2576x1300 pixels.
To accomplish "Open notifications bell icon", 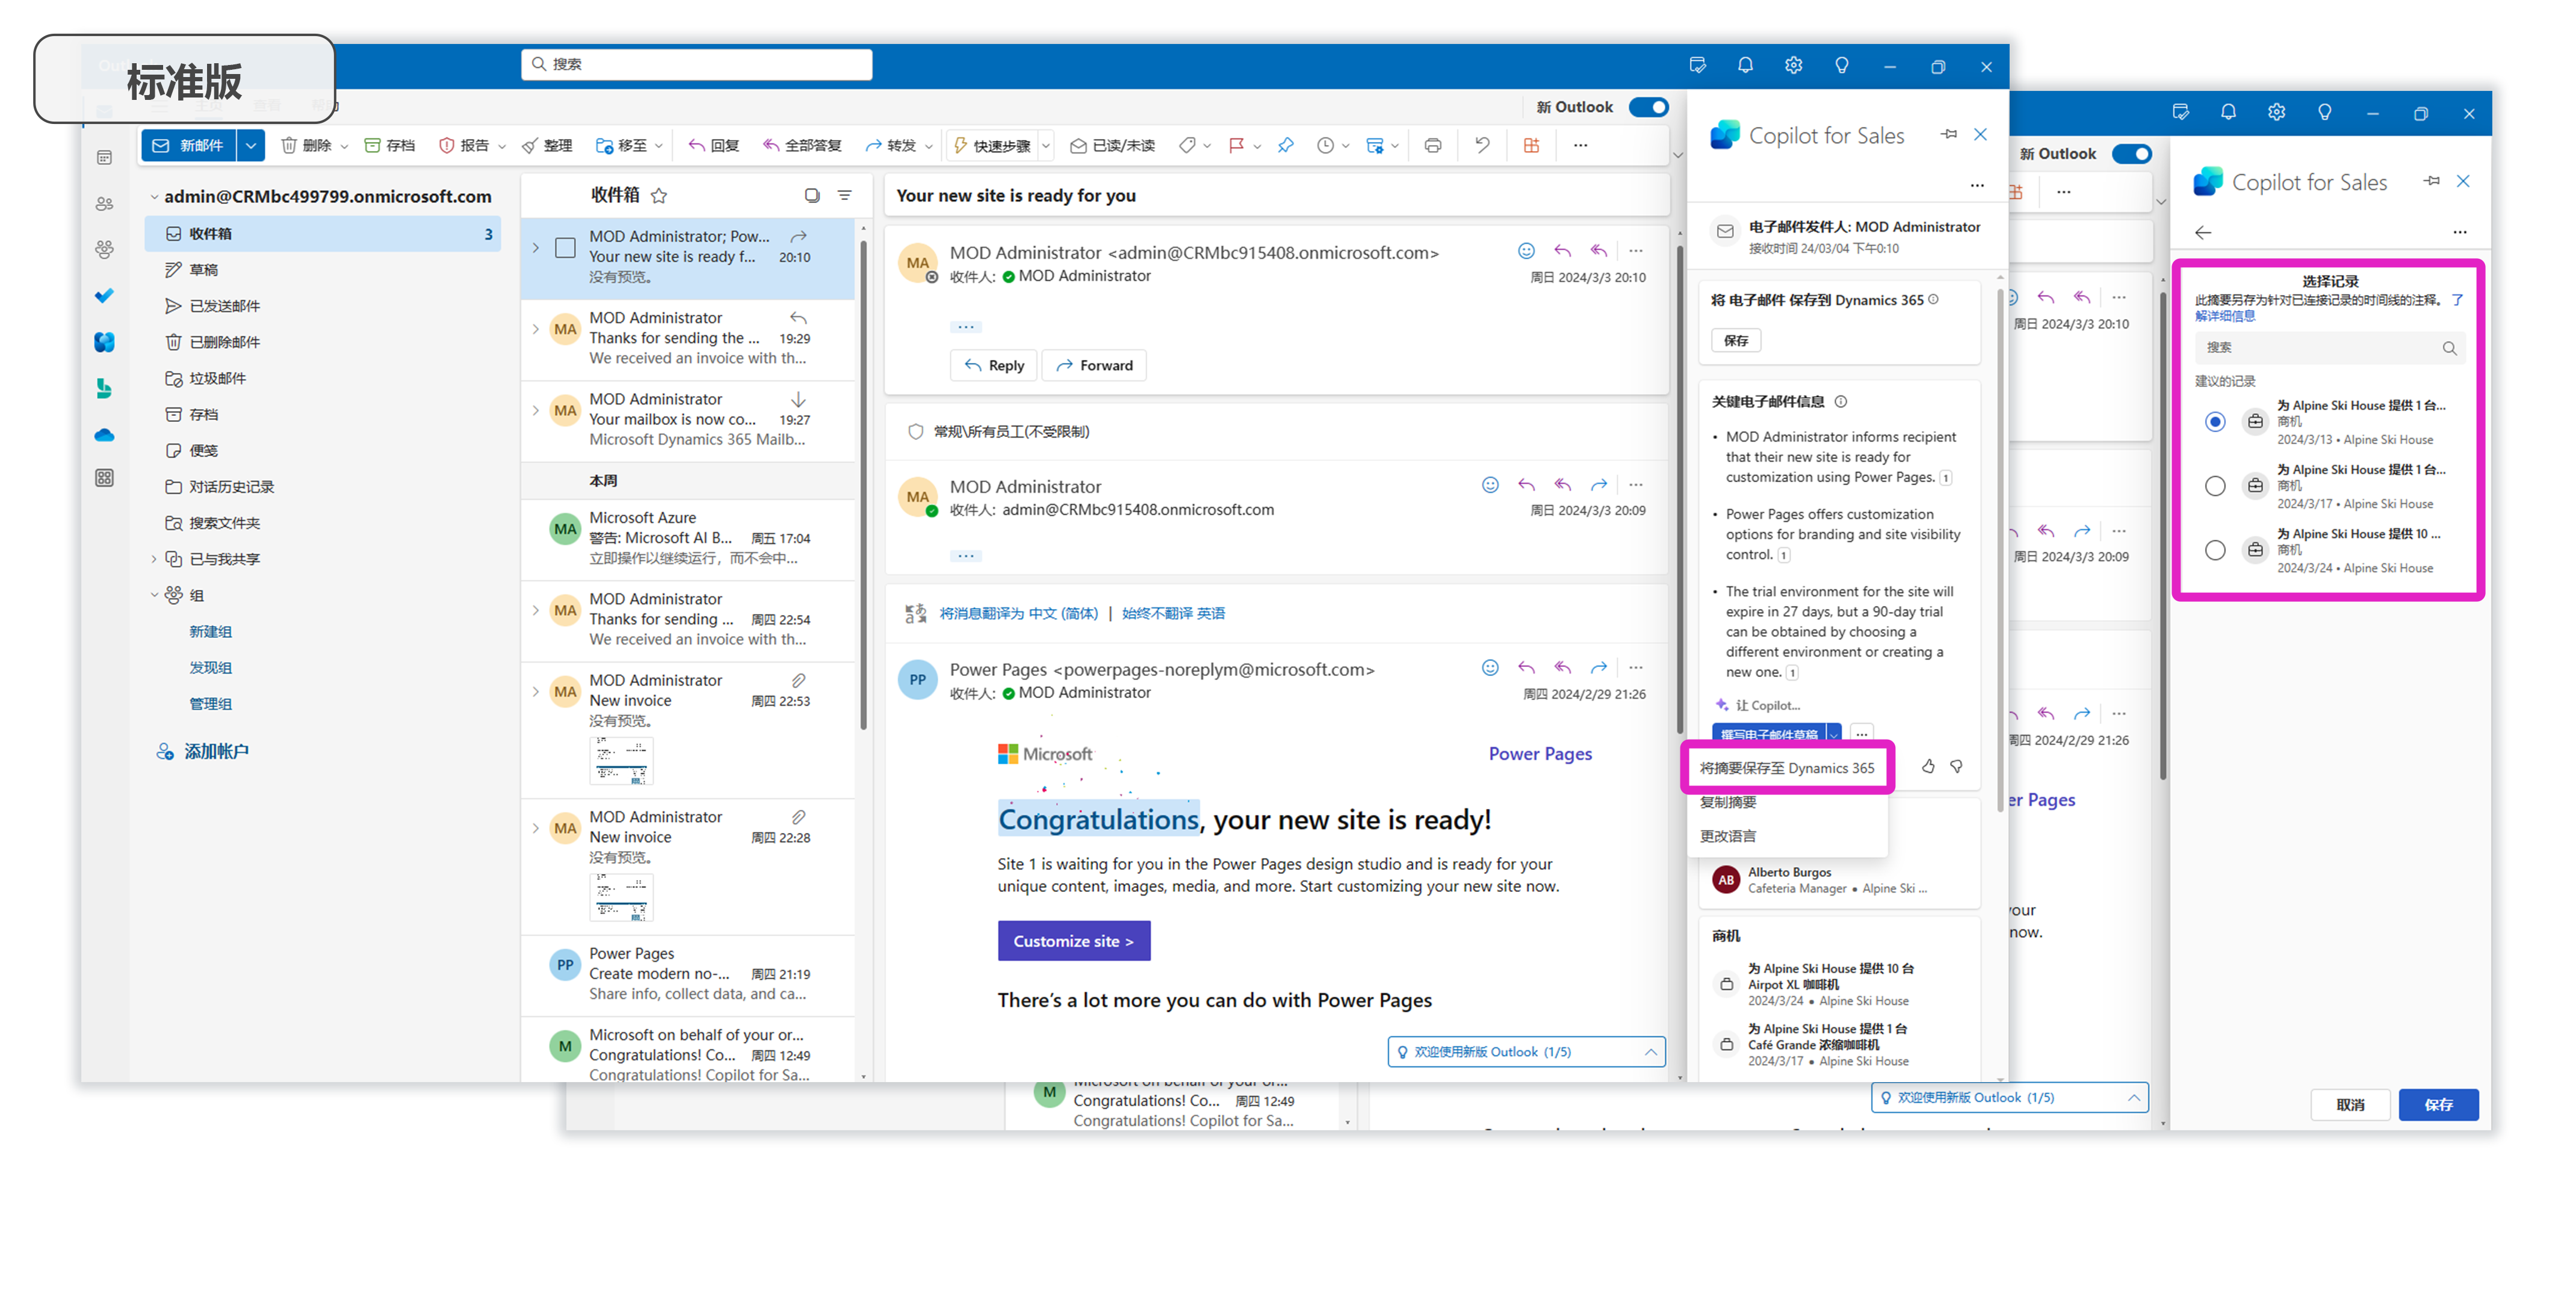I will pos(1745,66).
